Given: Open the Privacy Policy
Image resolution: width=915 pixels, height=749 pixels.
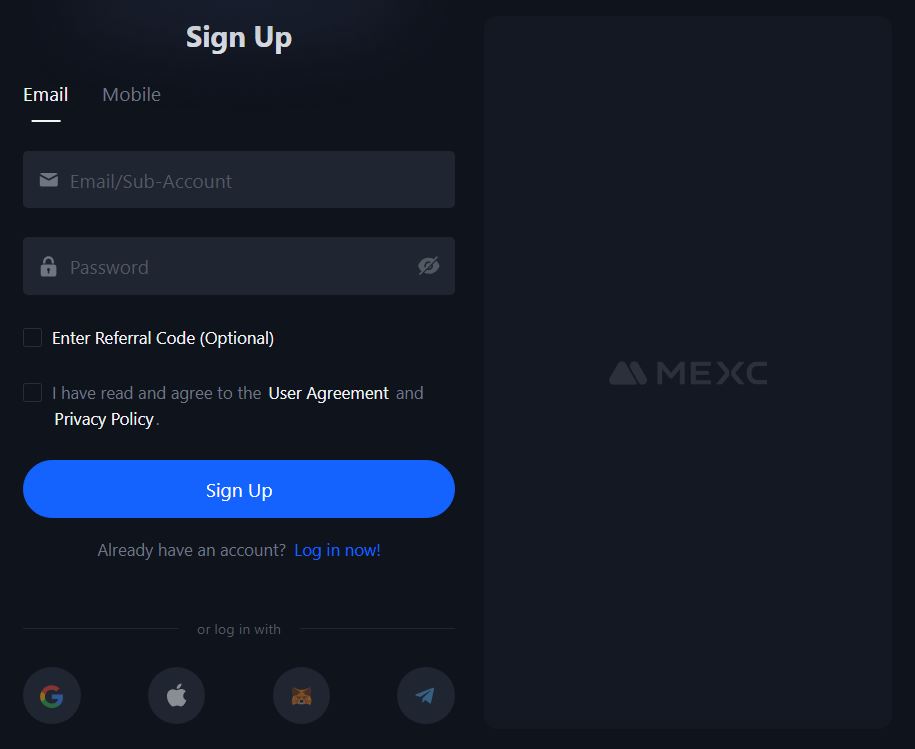Looking at the screenshot, I should [x=103, y=418].
